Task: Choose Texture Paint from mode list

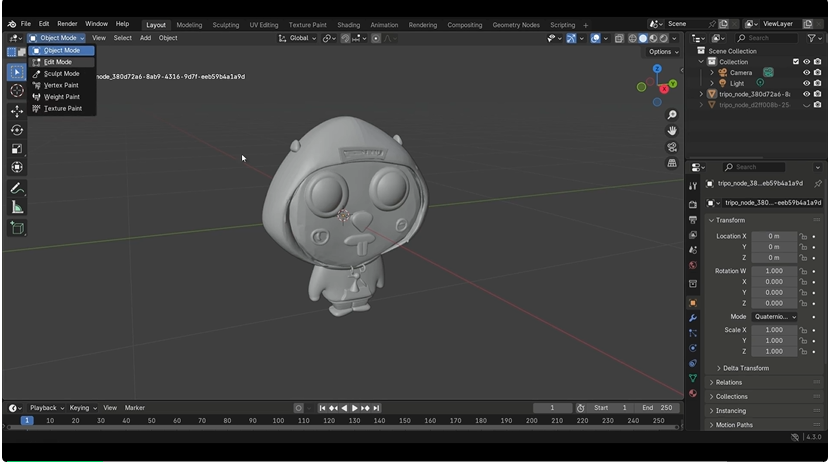Action: pos(61,109)
